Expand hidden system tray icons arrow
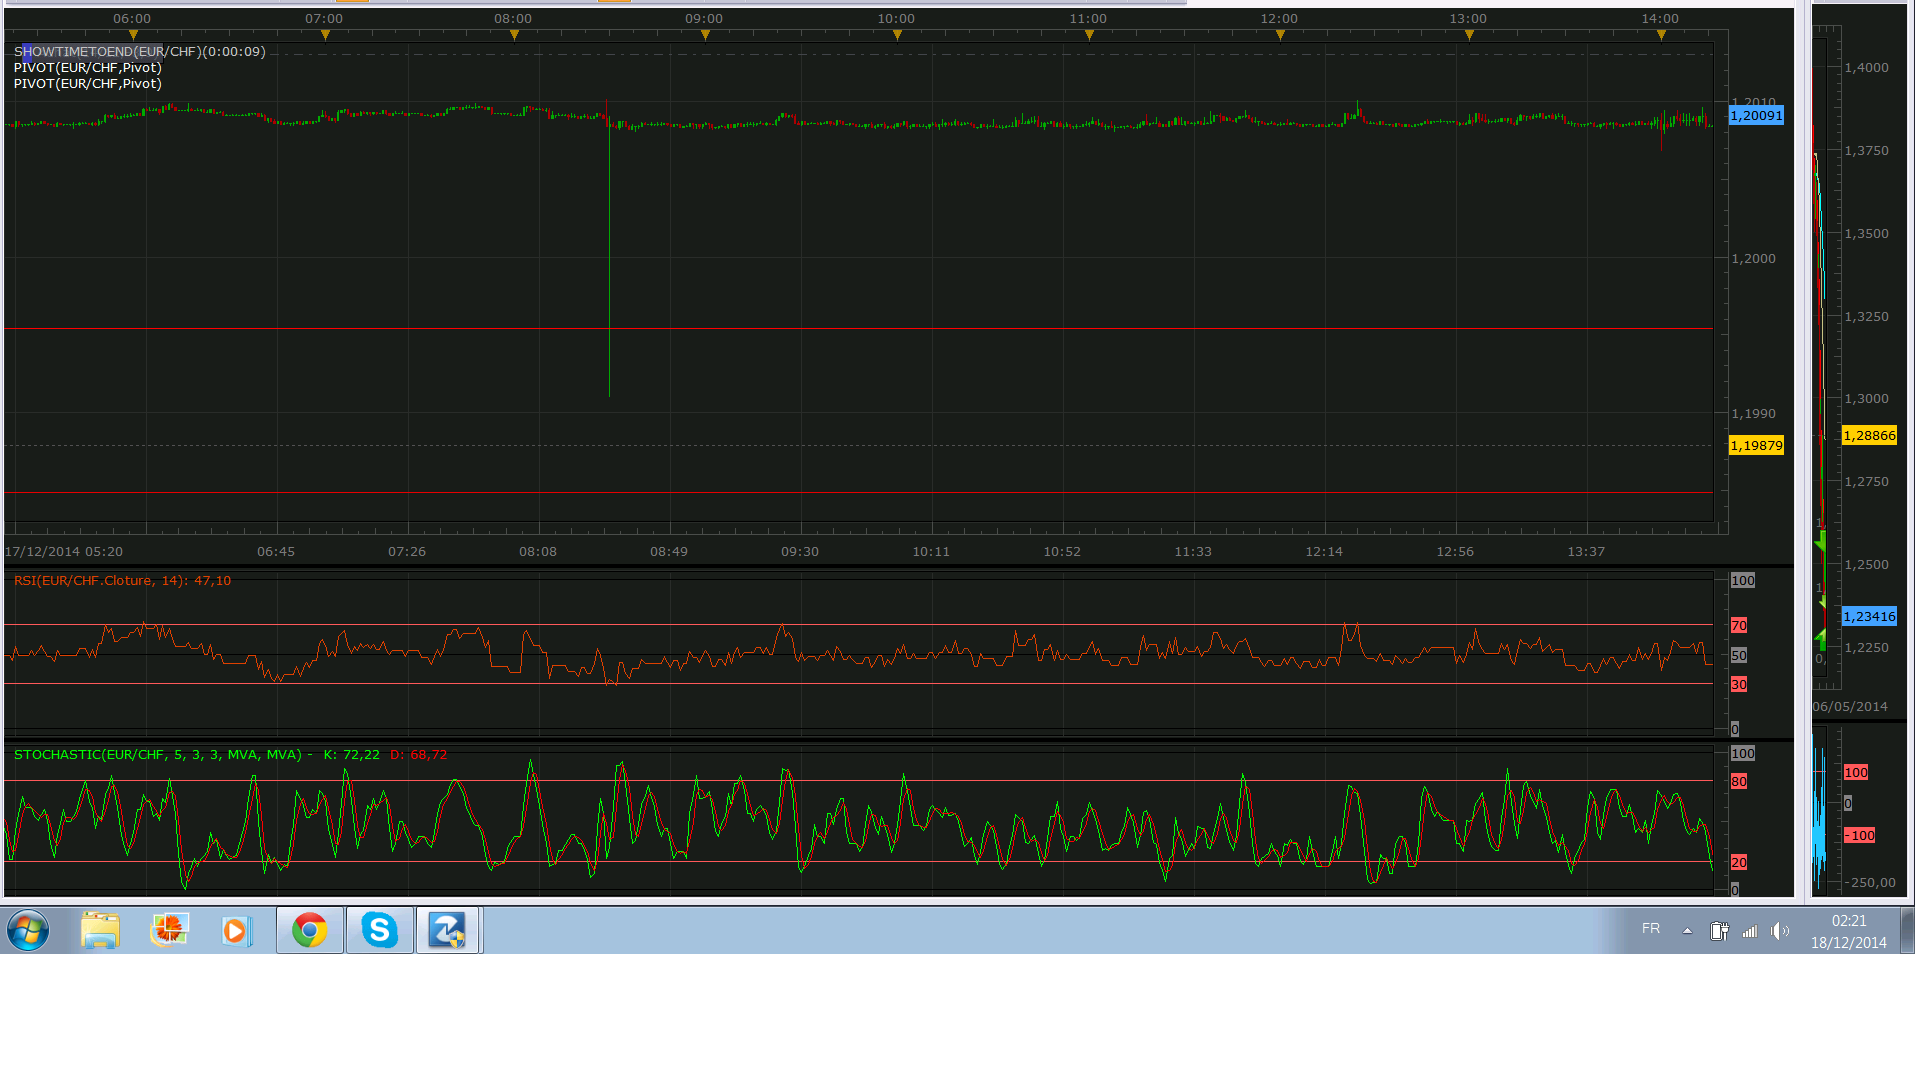The height and width of the screenshot is (1080, 1920). click(1687, 931)
